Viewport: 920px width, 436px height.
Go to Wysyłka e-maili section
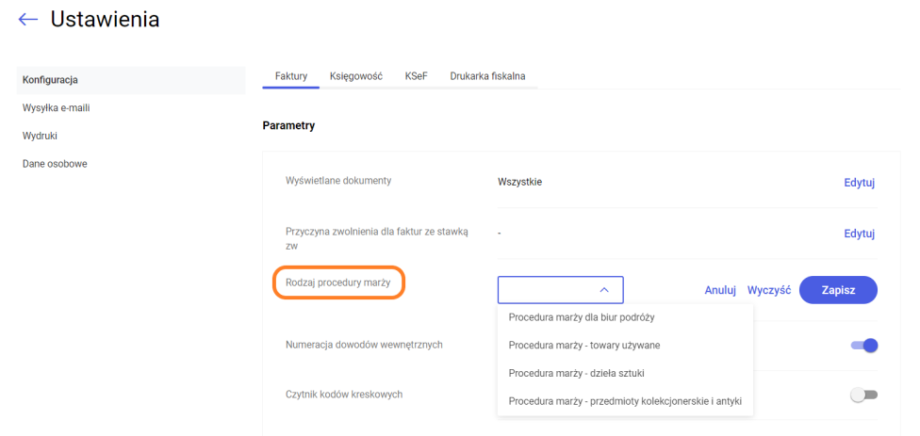coord(63,107)
